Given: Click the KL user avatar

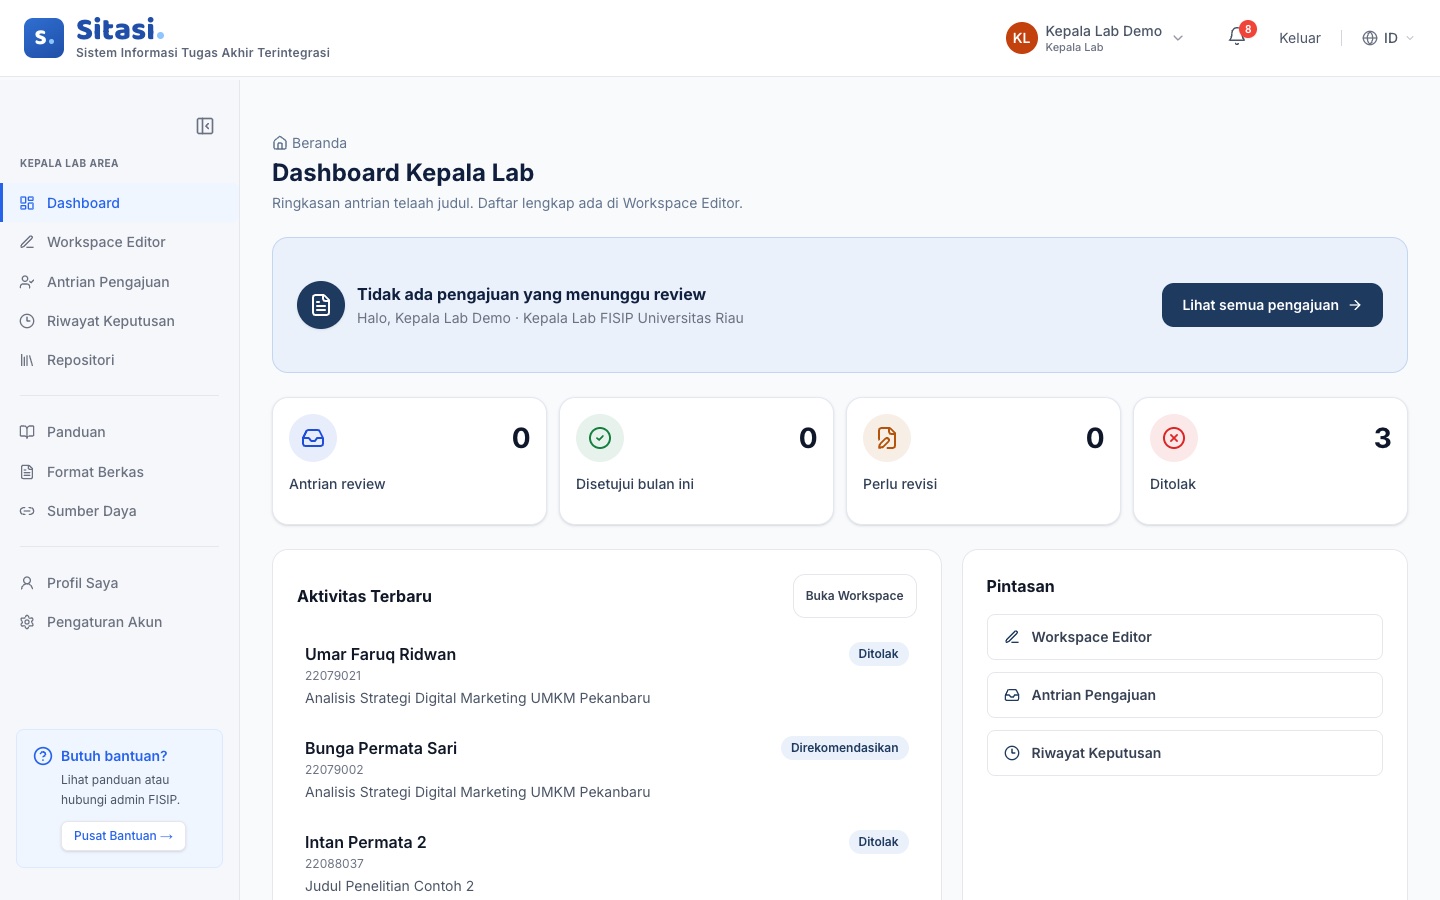Looking at the screenshot, I should tap(1021, 38).
